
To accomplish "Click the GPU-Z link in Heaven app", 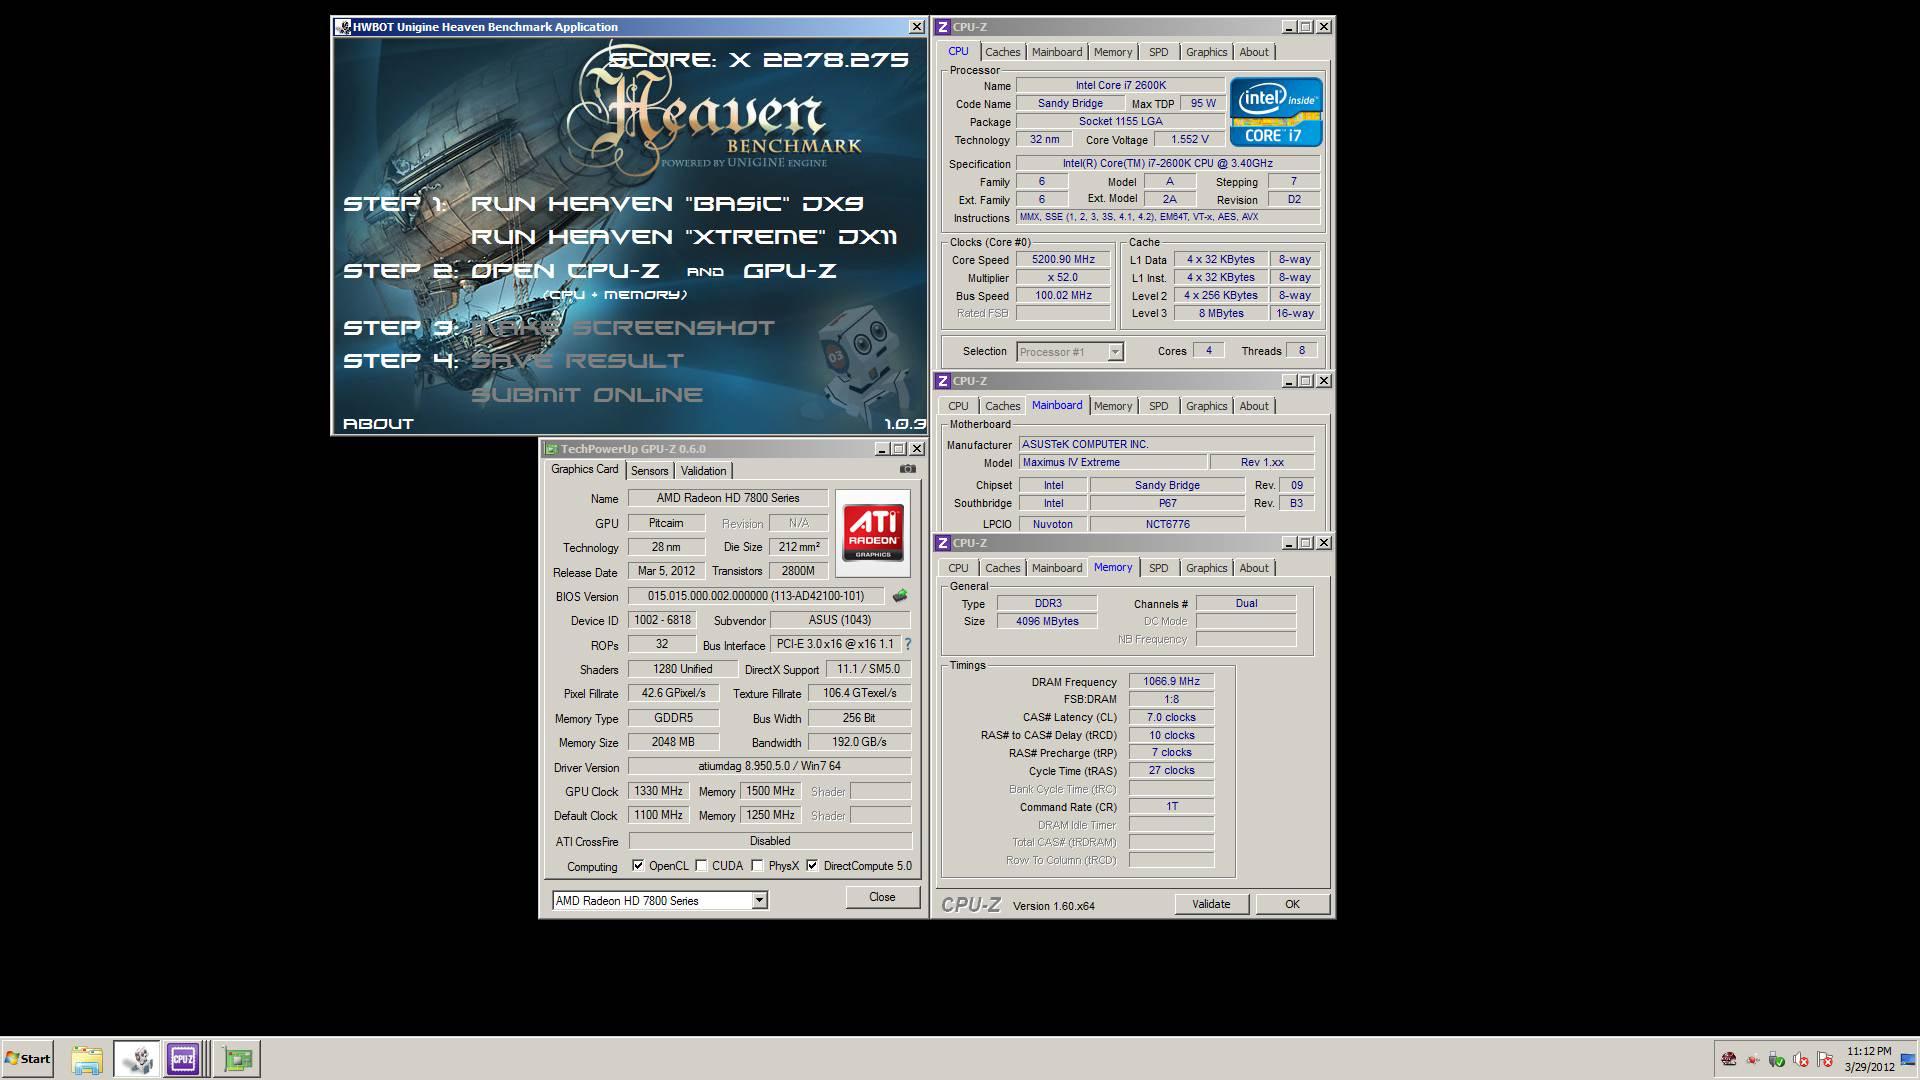I will click(790, 271).
